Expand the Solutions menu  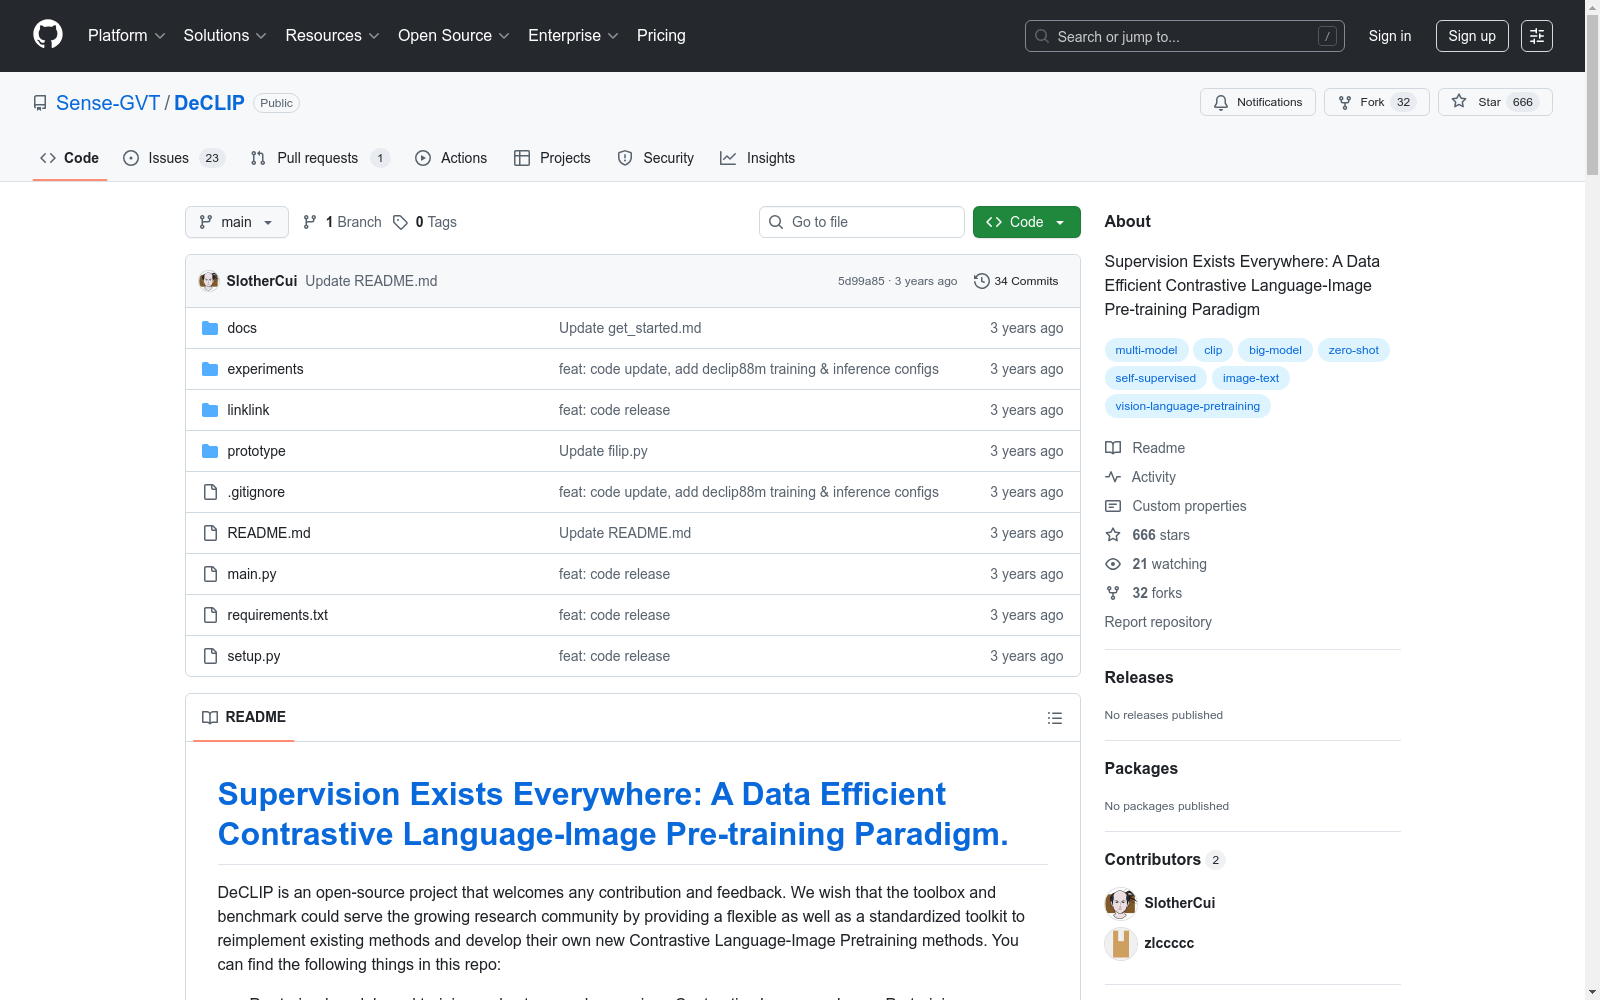225,36
